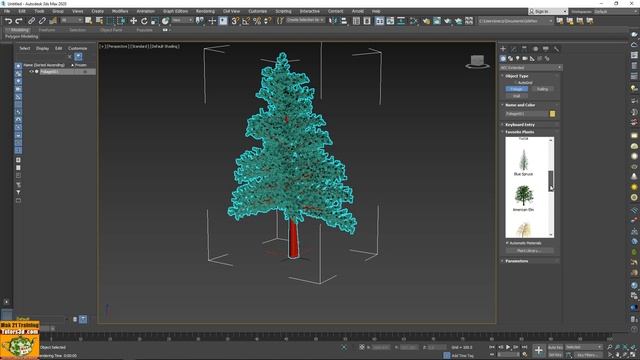Toggle Percent Snap
Image resolution: width=640 pixels, height=360 pixels.
[257, 21]
